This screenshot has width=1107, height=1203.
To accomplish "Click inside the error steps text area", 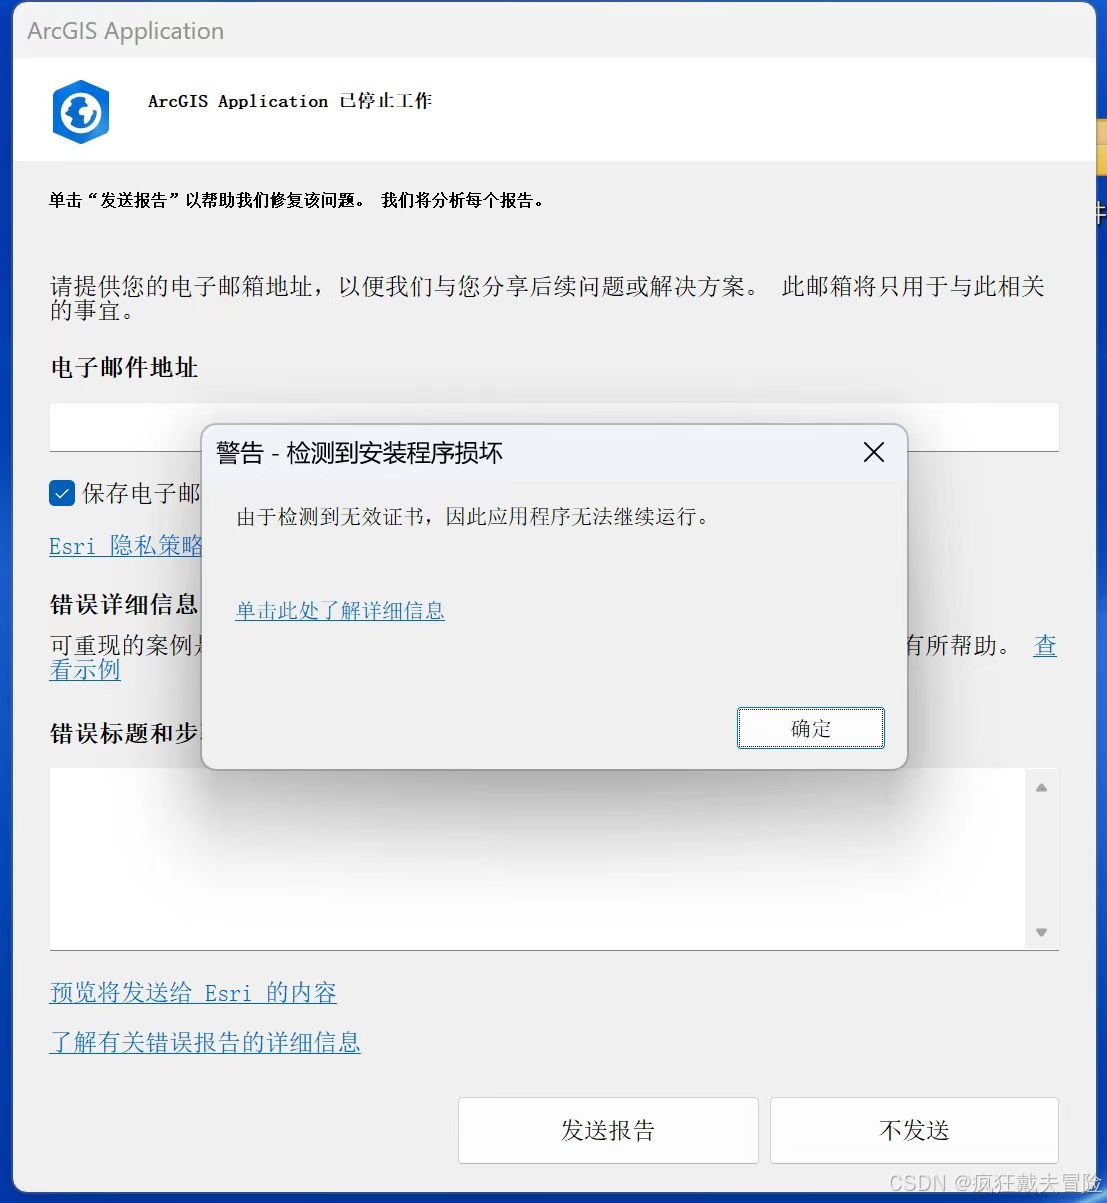I will (537, 859).
